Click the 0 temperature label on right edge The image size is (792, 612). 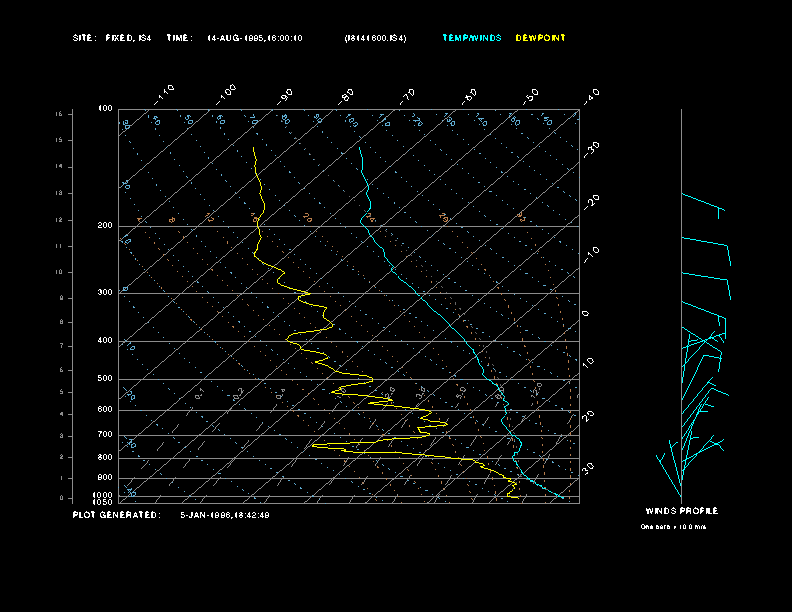point(585,314)
